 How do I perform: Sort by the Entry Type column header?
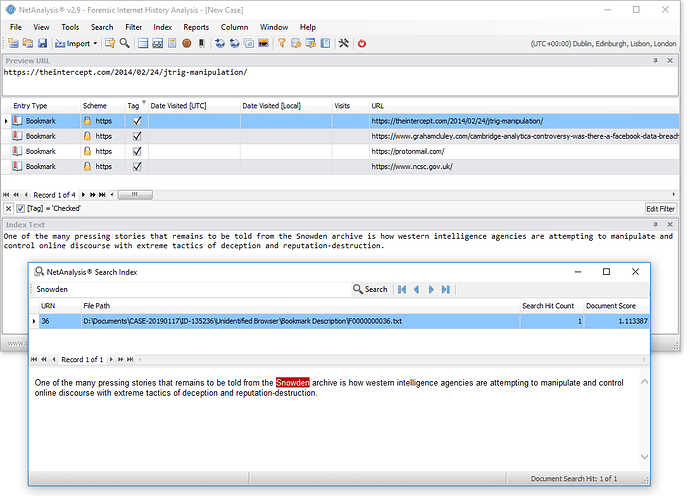pyautogui.click(x=45, y=106)
